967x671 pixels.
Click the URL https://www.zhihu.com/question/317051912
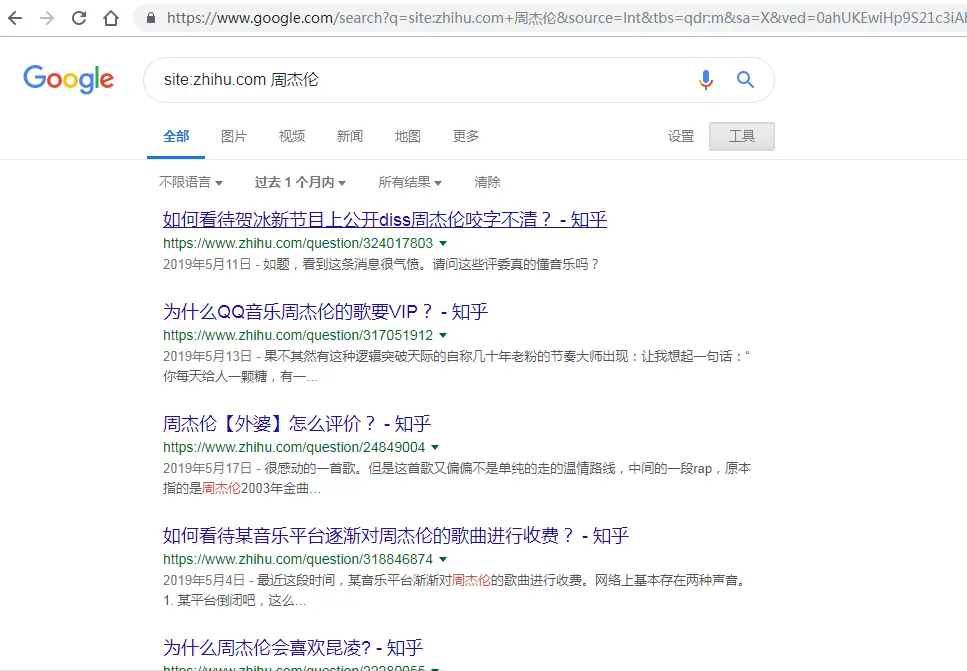pos(298,336)
